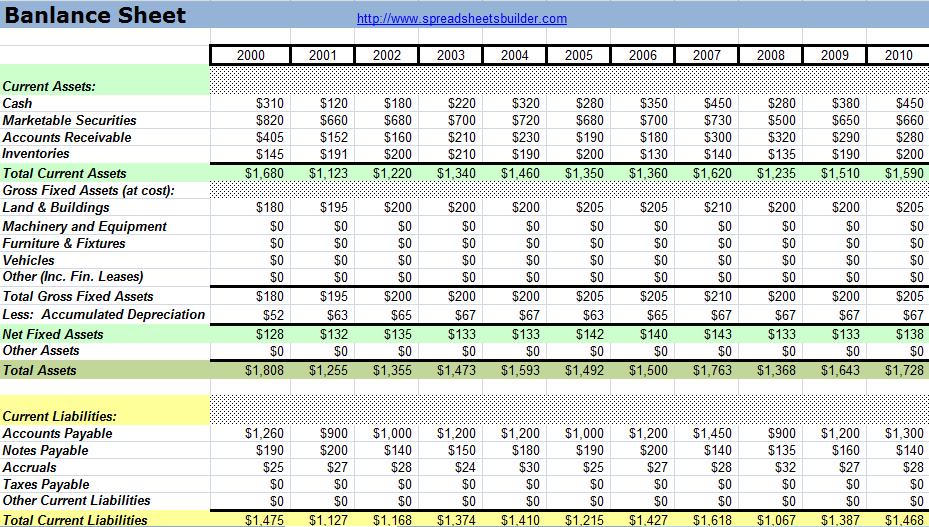Select 2000 Total Assets value $1,808

click(x=264, y=371)
